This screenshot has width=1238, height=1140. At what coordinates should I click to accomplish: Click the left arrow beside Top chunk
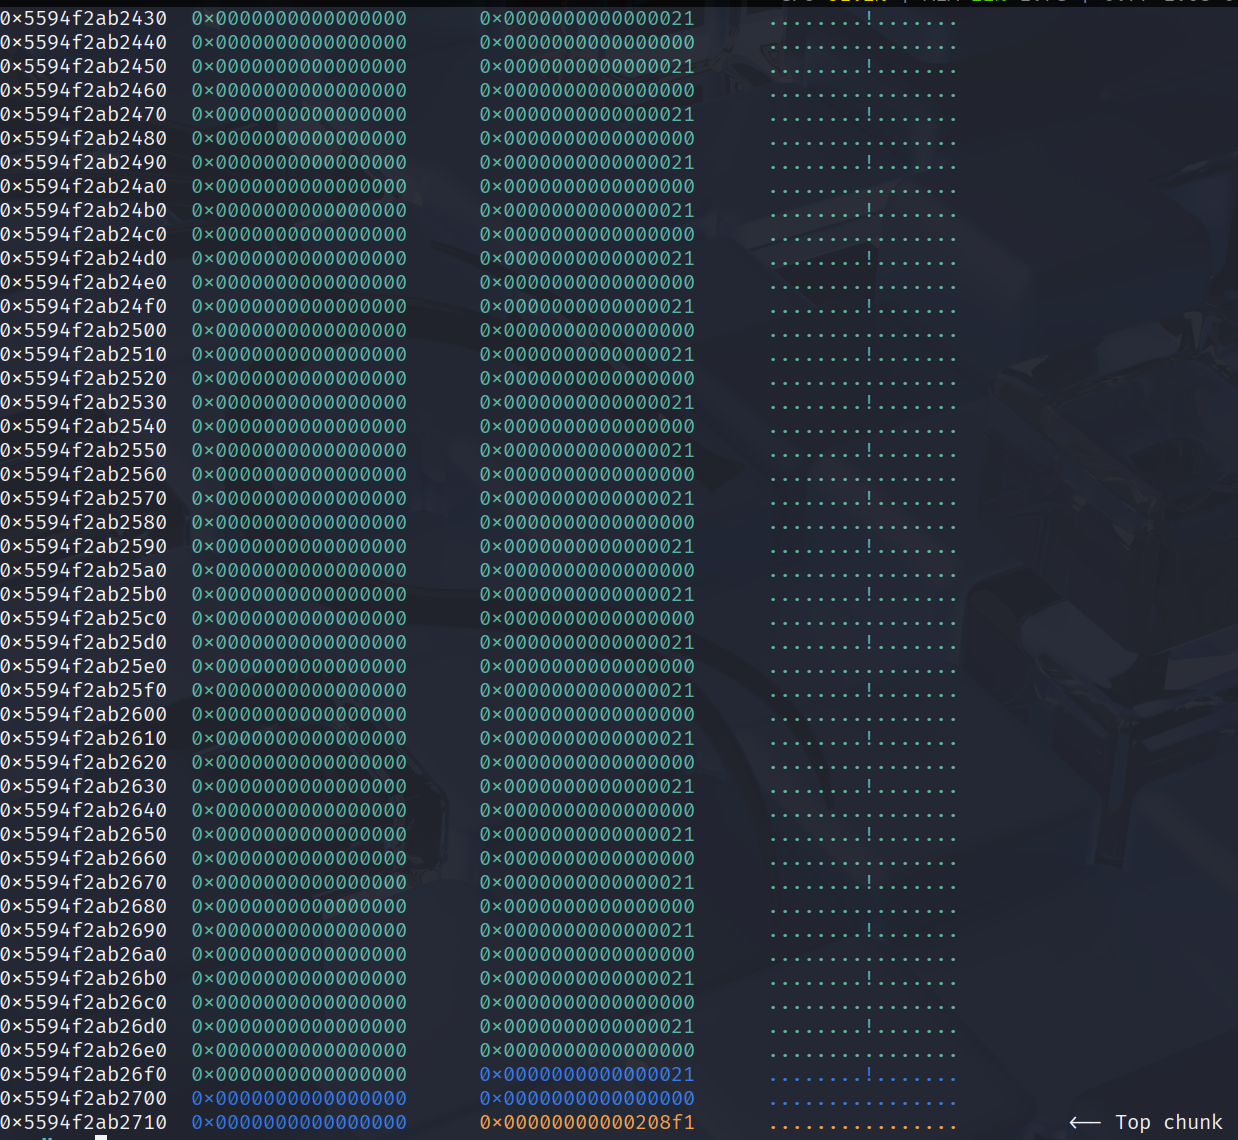pyautogui.click(x=1085, y=1122)
